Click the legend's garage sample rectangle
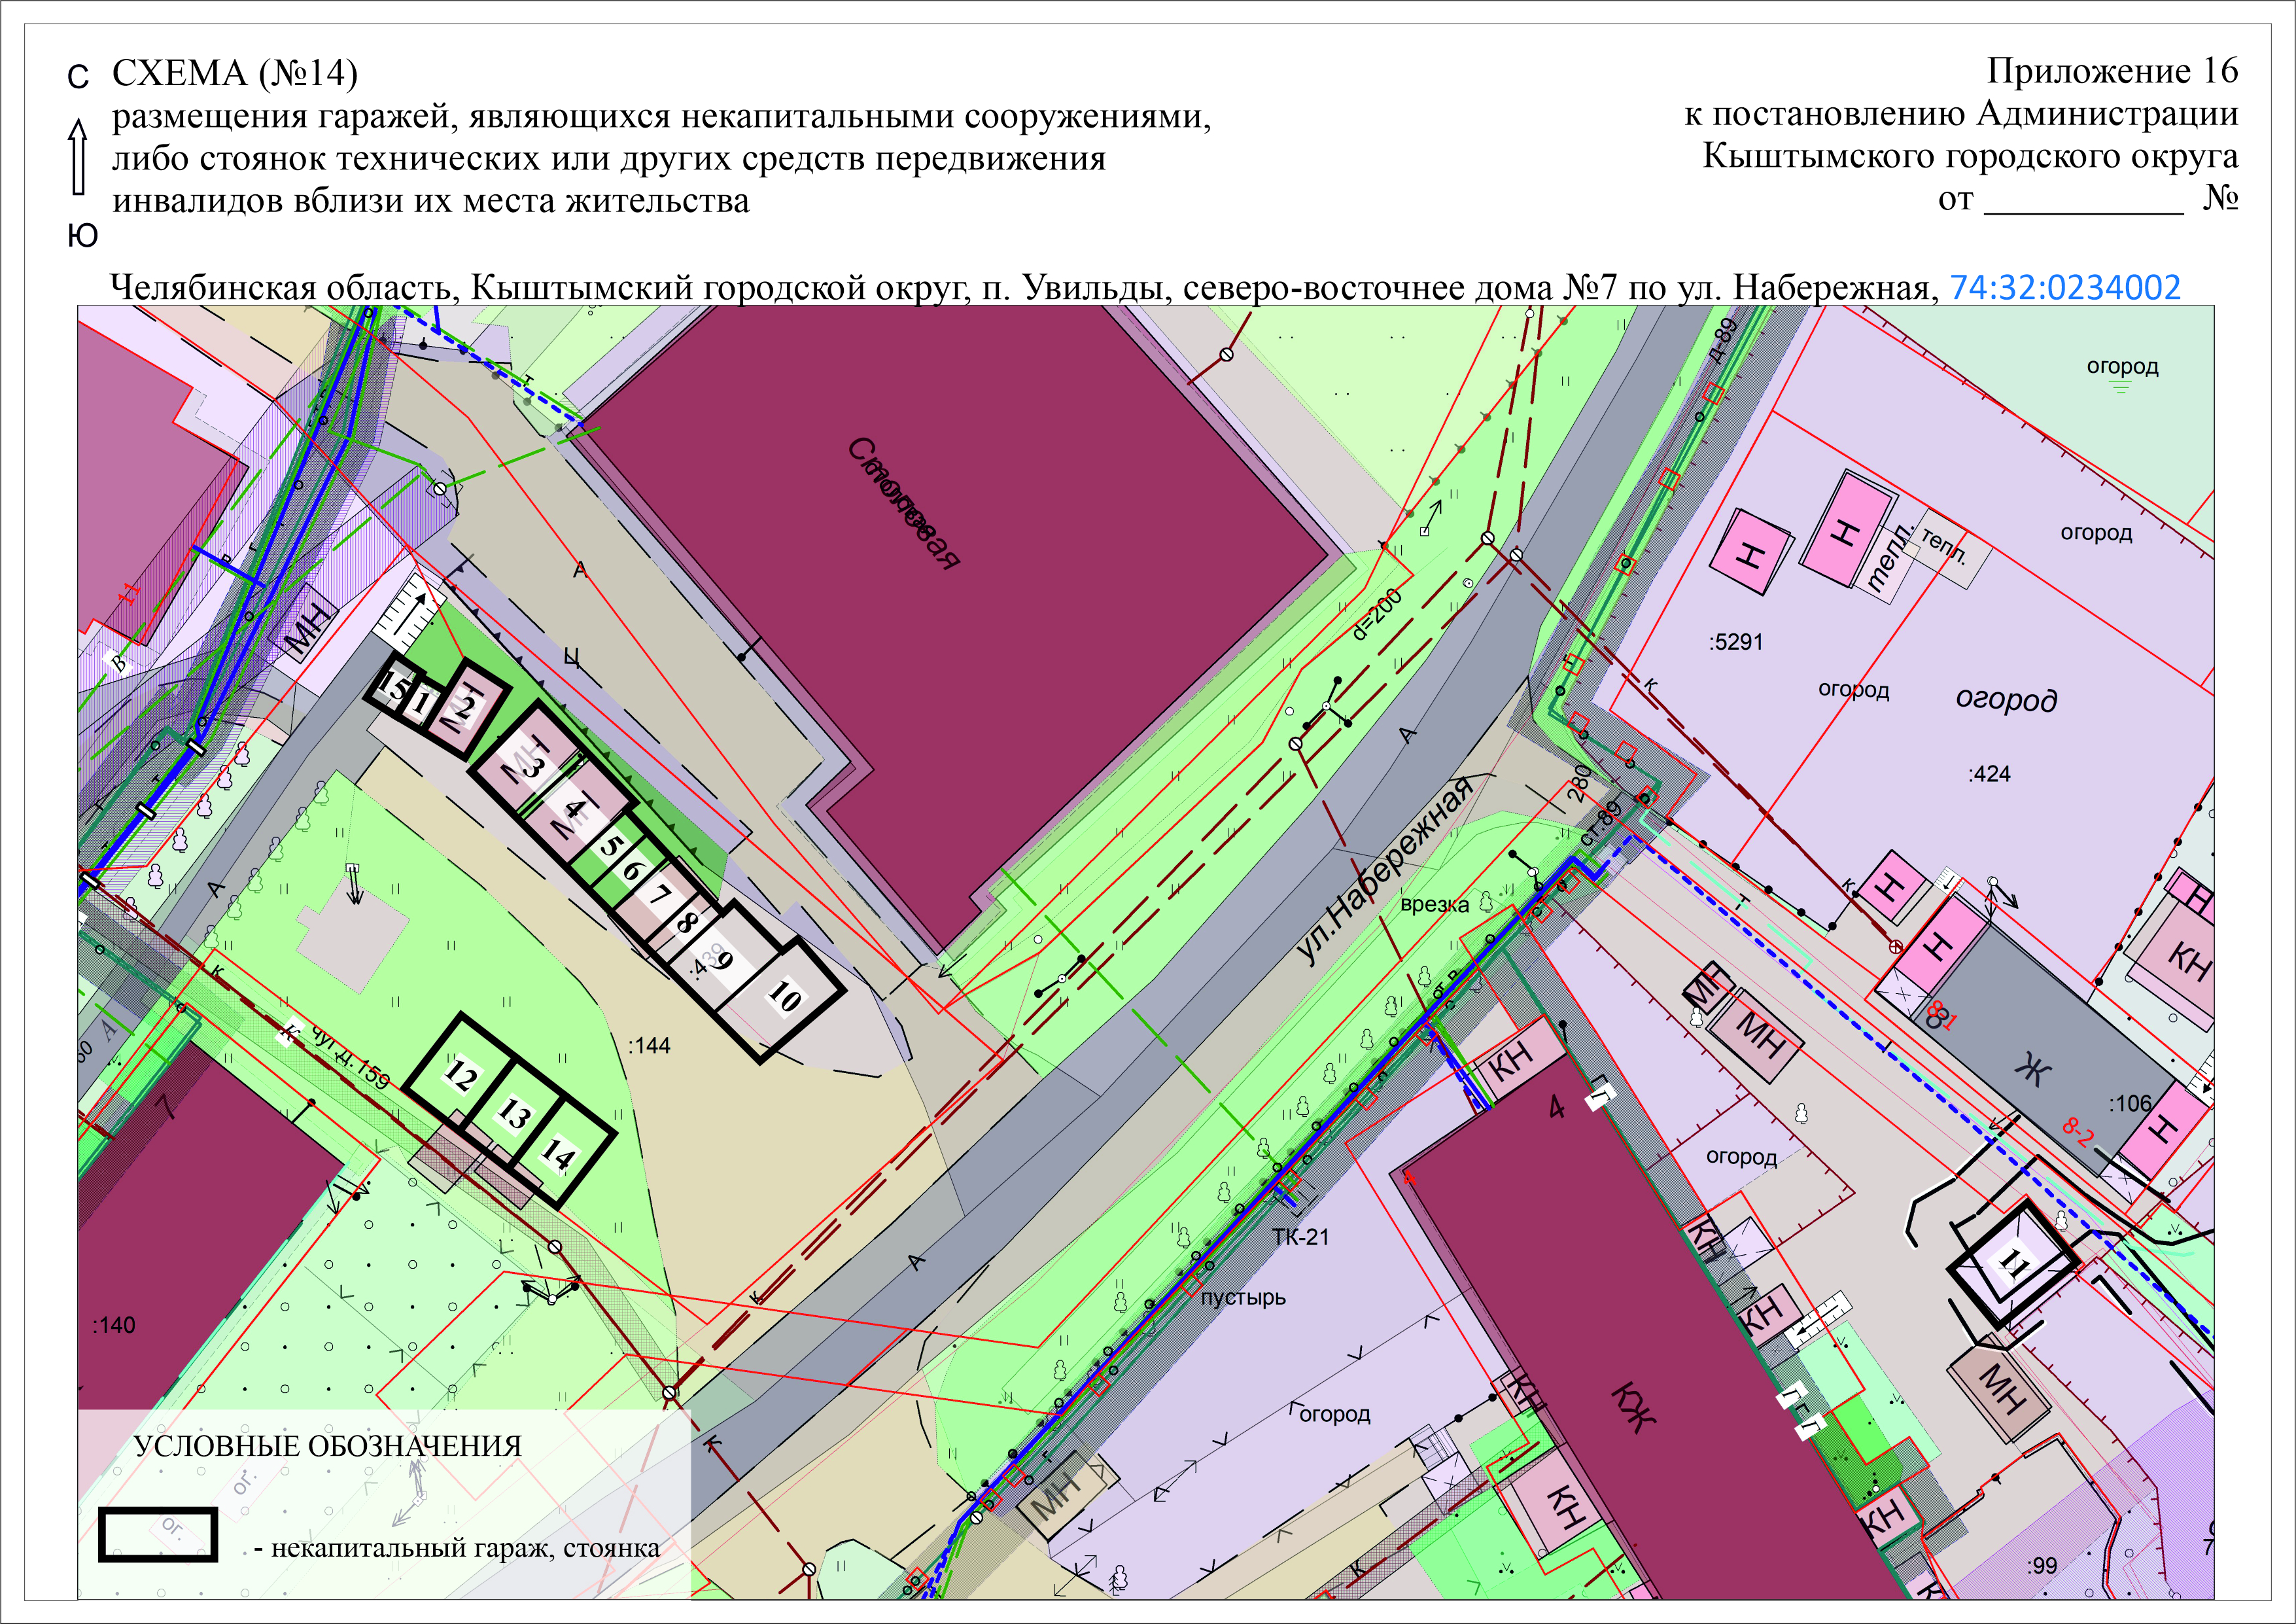2296x1624 pixels. click(x=158, y=1534)
